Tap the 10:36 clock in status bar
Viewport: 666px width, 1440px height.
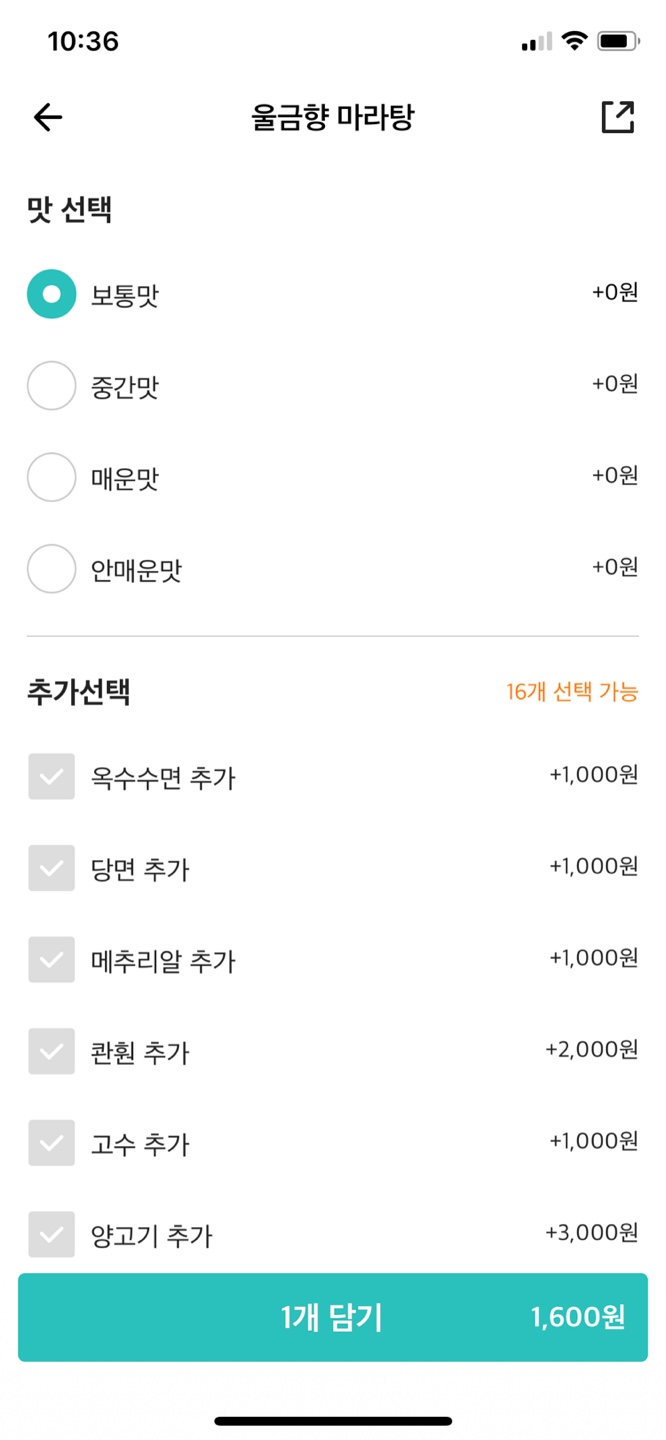pyautogui.click(x=83, y=41)
